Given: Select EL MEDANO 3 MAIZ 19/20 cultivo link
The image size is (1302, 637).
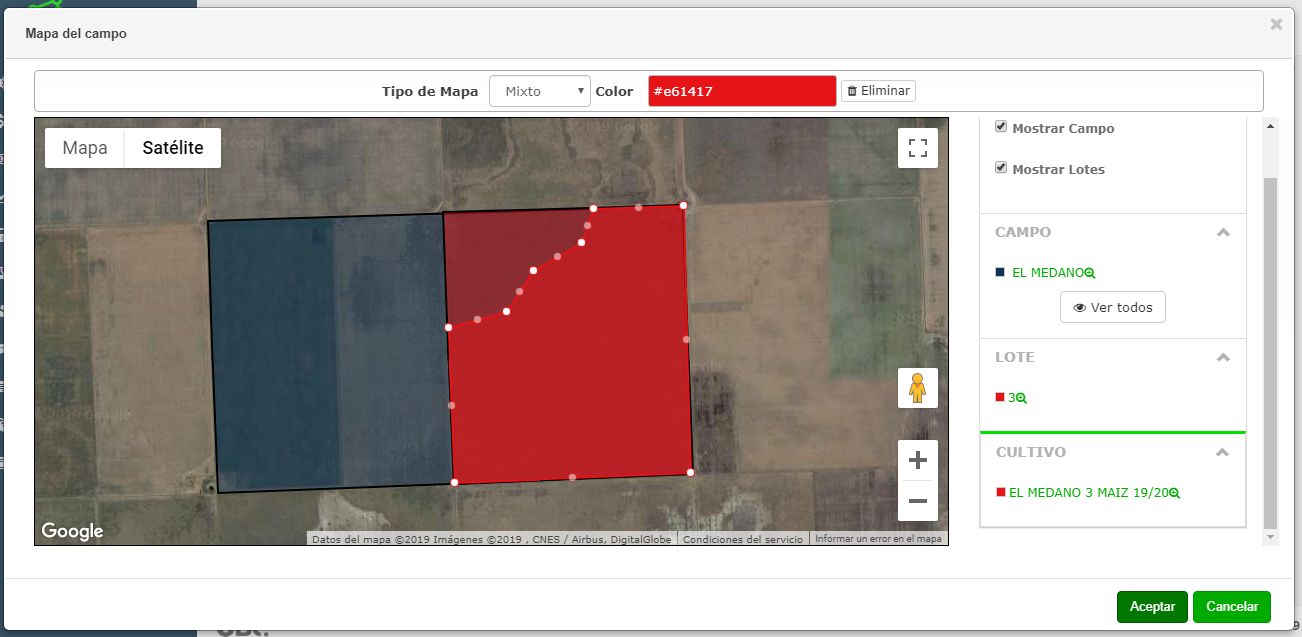Looking at the screenshot, I should (1089, 493).
